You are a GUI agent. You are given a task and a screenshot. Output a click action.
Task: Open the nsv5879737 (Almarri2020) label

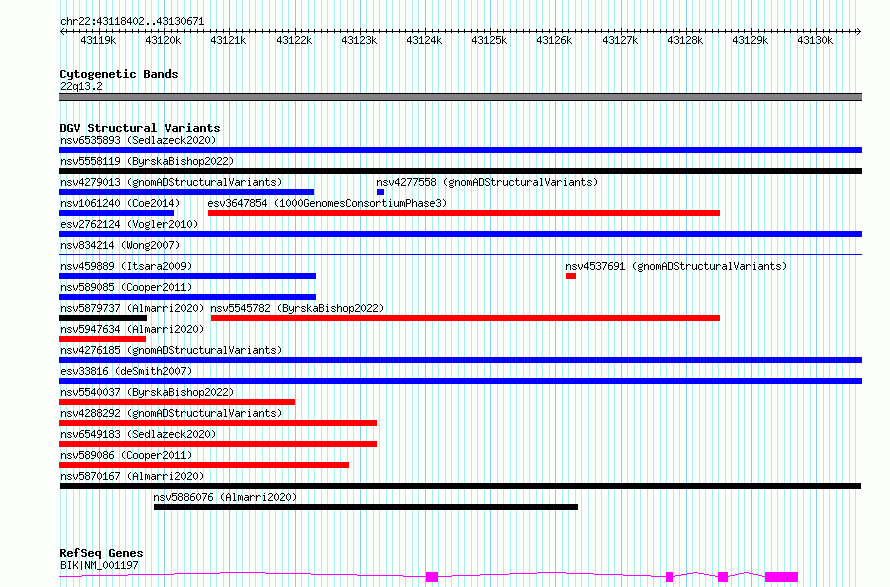[132, 308]
